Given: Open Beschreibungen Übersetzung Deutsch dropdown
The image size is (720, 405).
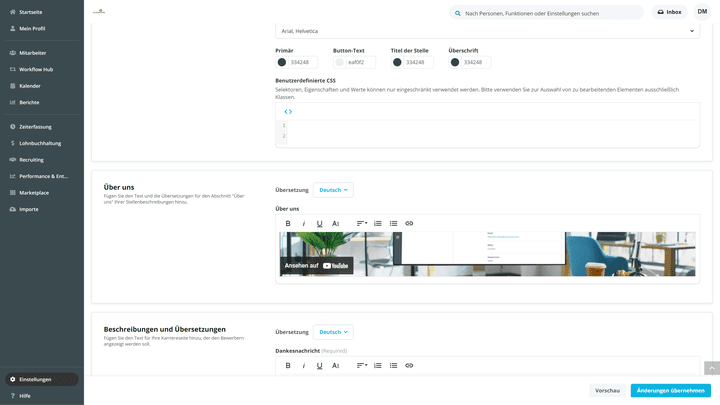Looking at the screenshot, I should point(333,332).
